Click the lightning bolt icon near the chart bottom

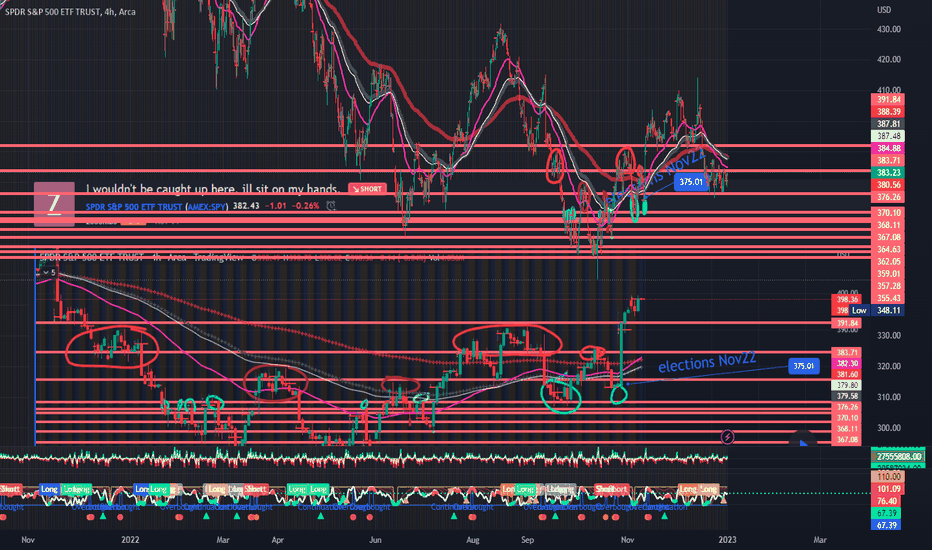[x=727, y=438]
